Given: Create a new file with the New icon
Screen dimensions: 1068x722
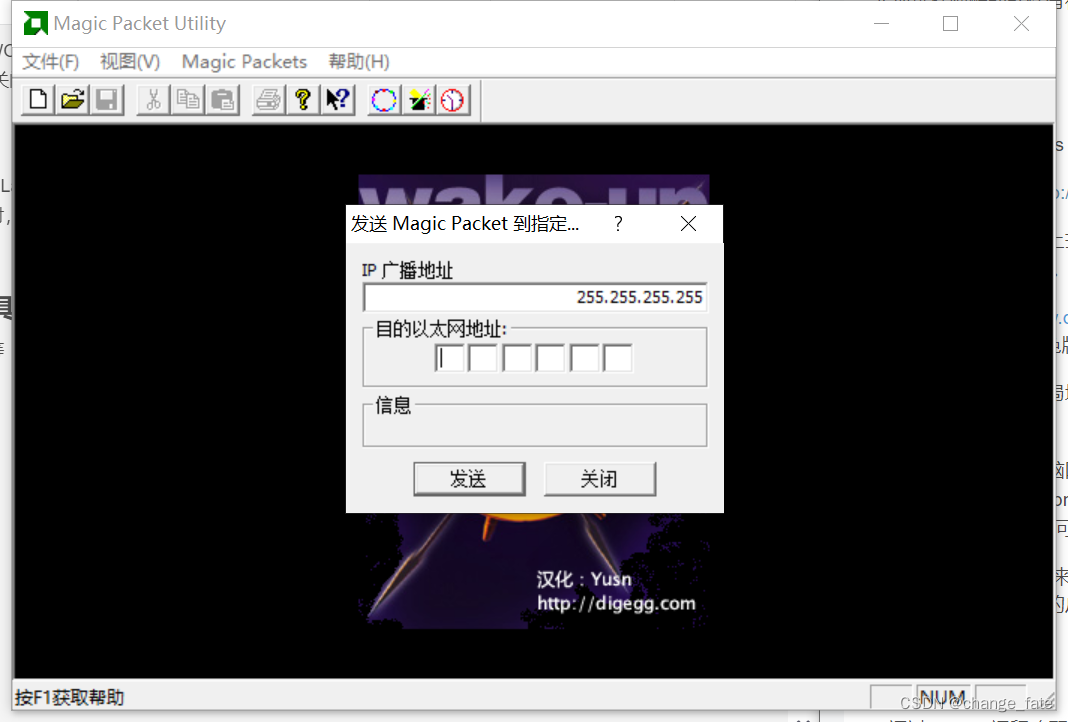Looking at the screenshot, I should pyautogui.click(x=36, y=99).
